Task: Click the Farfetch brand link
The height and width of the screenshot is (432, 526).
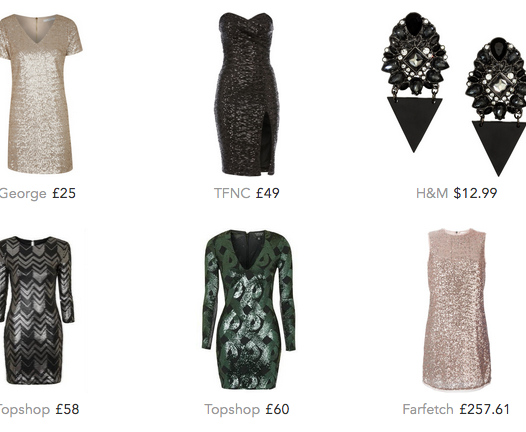Action: 428,410
